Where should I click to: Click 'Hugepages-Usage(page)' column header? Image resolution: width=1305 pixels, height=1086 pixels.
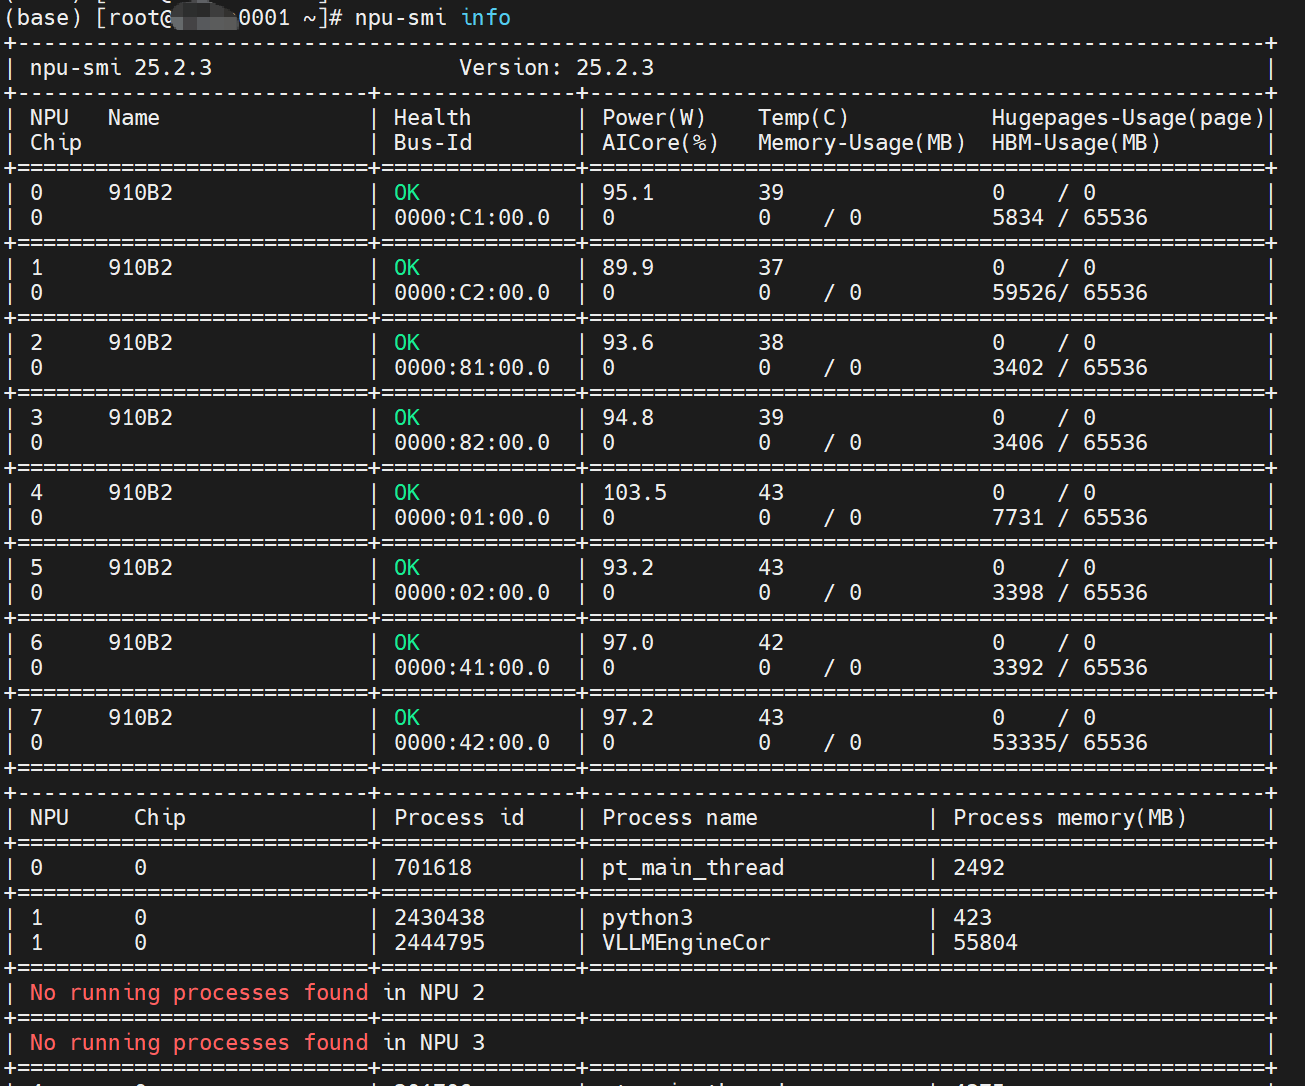pyautogui.click(x=1128, y=118)
